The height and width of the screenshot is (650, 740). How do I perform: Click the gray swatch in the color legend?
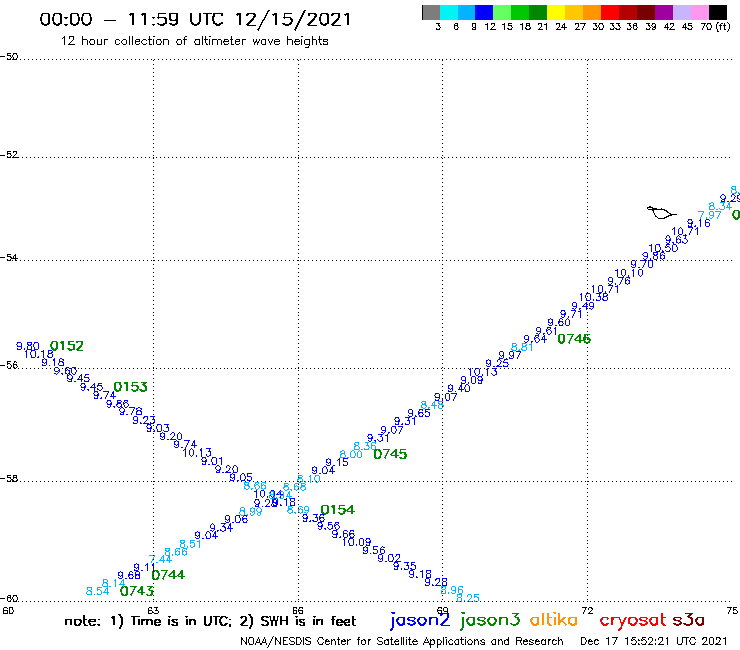click(431, 12)
